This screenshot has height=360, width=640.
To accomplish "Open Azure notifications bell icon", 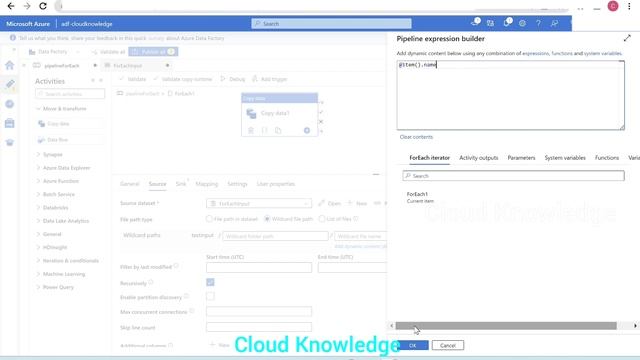I will click(x=507, y=23).
